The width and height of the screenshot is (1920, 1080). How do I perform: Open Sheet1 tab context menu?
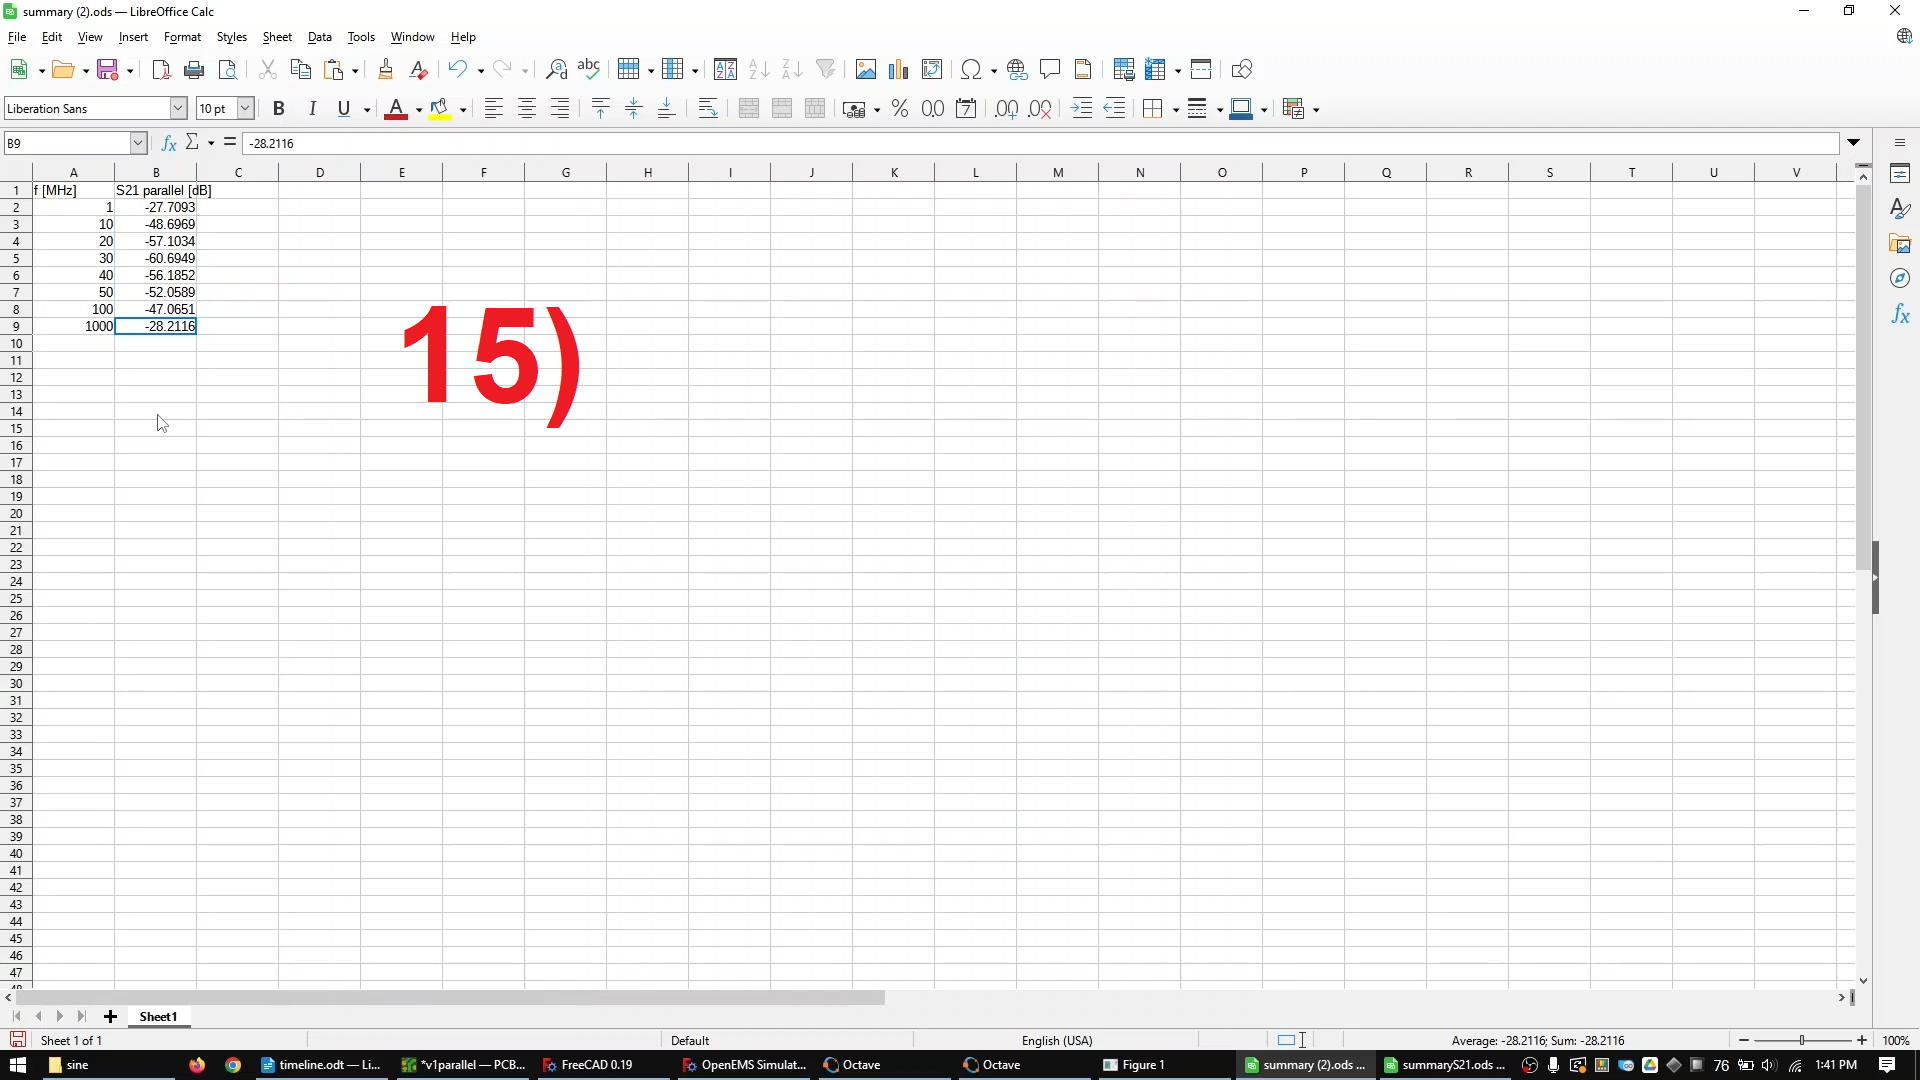(157, 1015)
